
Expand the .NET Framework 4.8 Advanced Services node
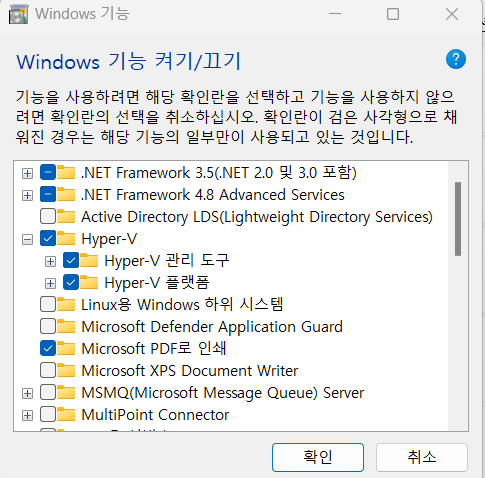[x=27, y=195]
